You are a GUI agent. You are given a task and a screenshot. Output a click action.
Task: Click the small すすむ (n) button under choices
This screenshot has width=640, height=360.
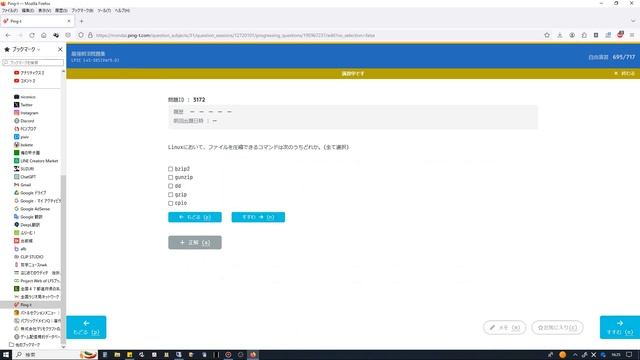[258, 217]
